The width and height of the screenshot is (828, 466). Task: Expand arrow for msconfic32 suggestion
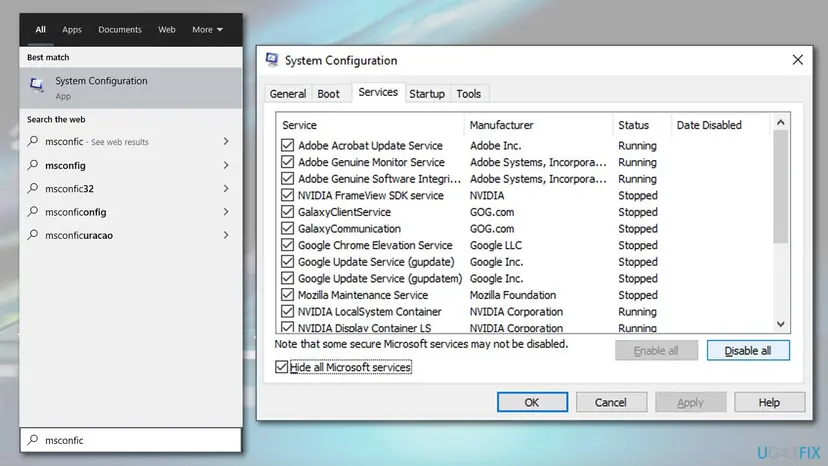pos(226,188)
